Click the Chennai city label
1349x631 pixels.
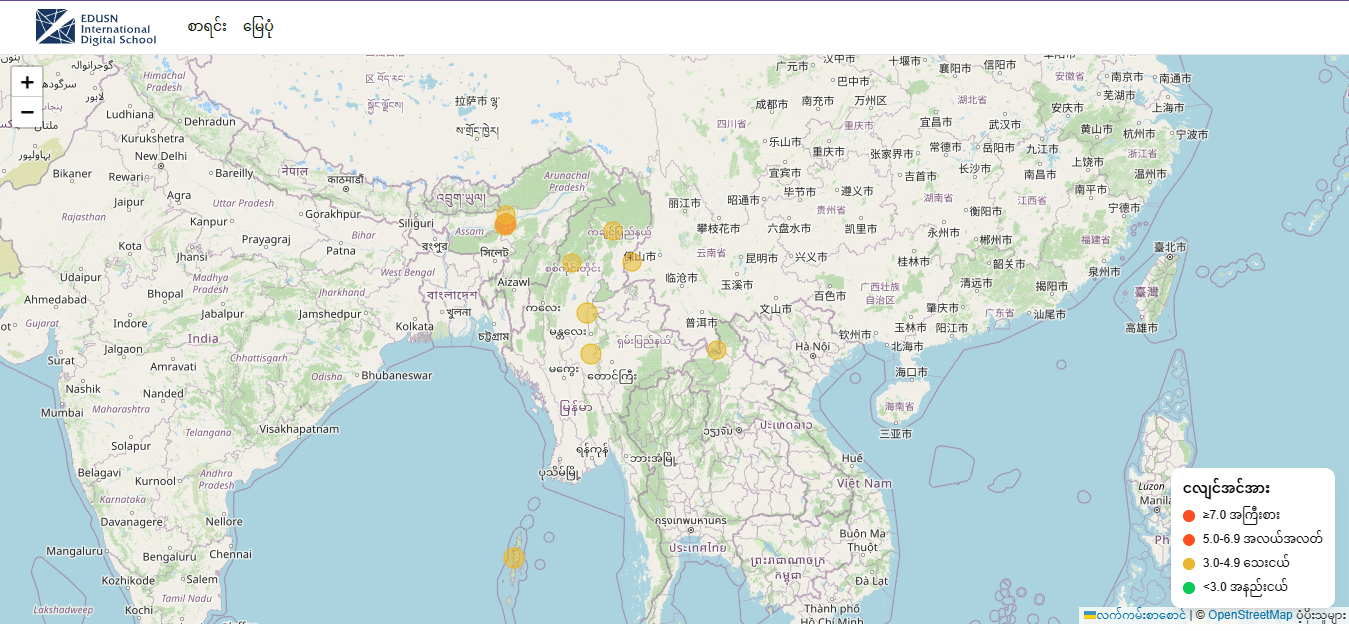[230, 554]
